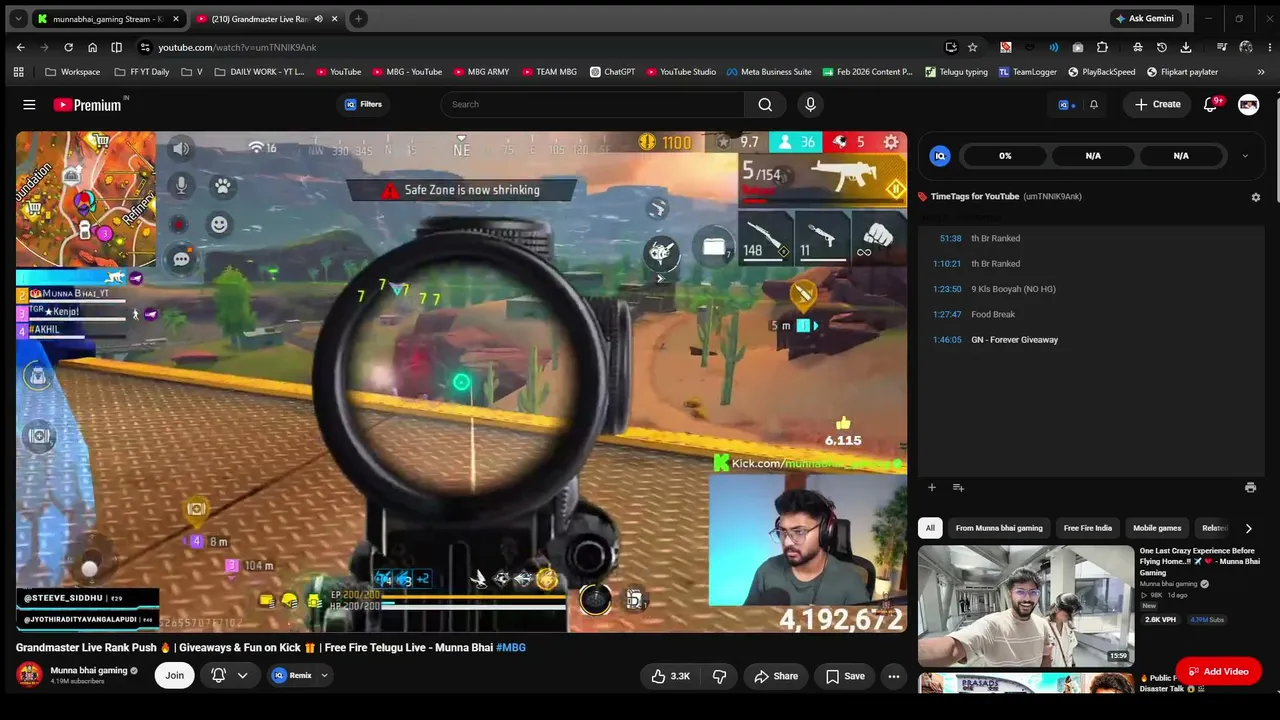Open the account avatar menu

tap(1248, 104)
